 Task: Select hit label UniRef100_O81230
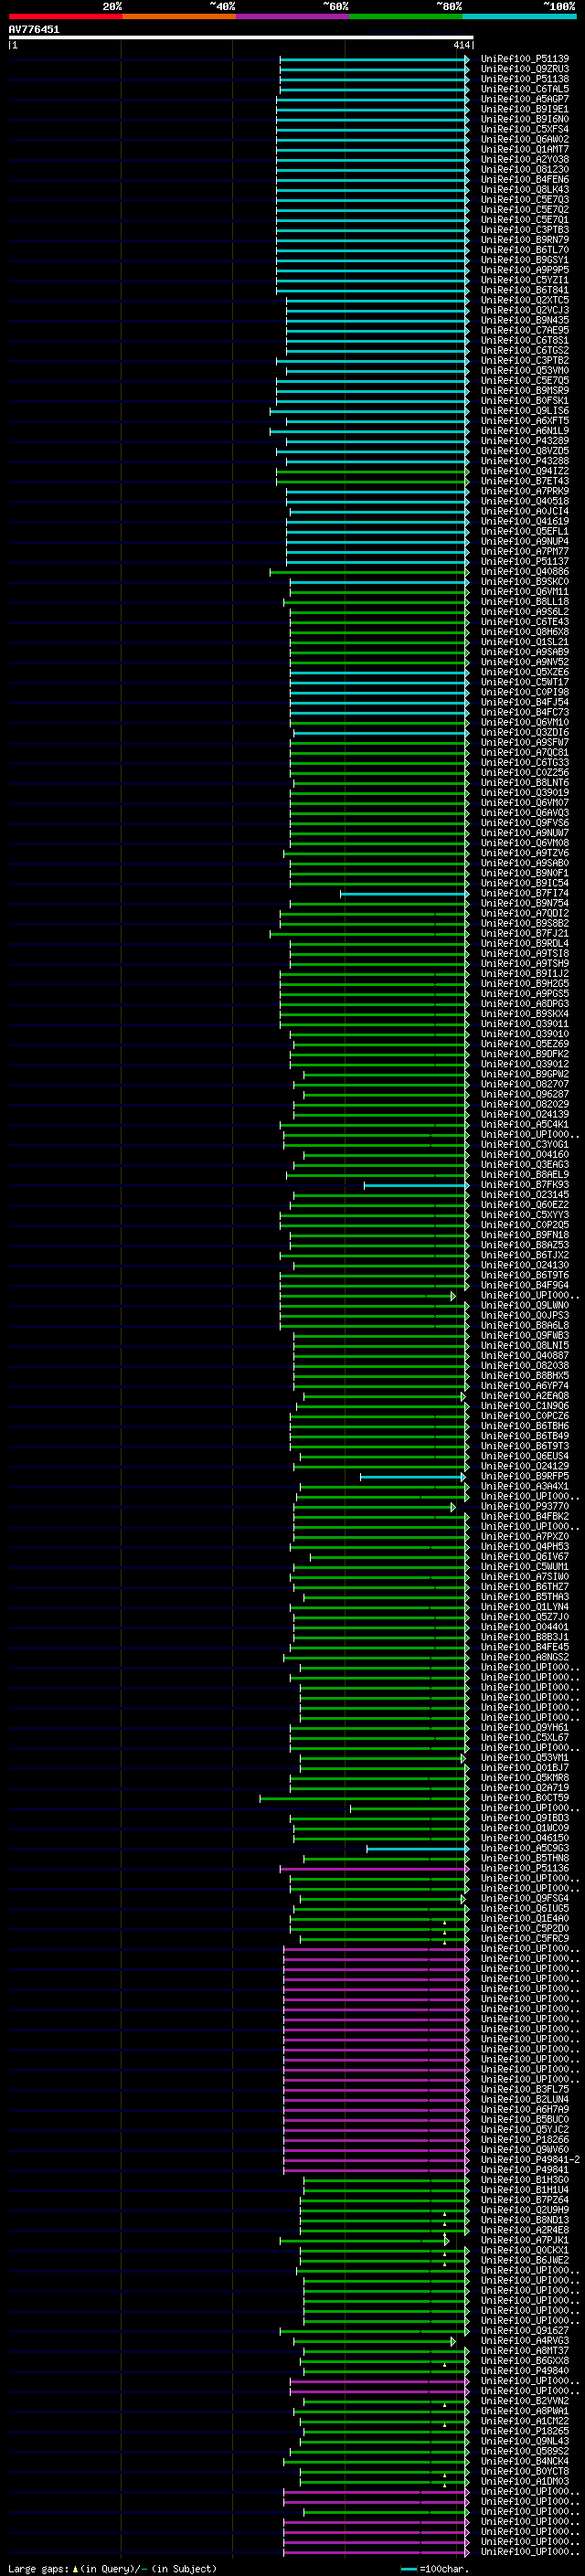pos(525,170)
